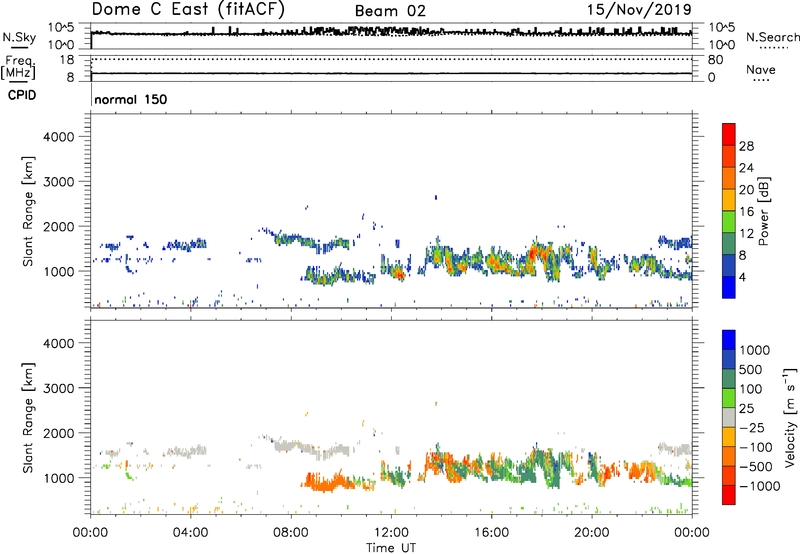Viewport: 800px width, 554px height.
Task: Click the 'normal 150' CPID text
Action: [x=131, y=99]
